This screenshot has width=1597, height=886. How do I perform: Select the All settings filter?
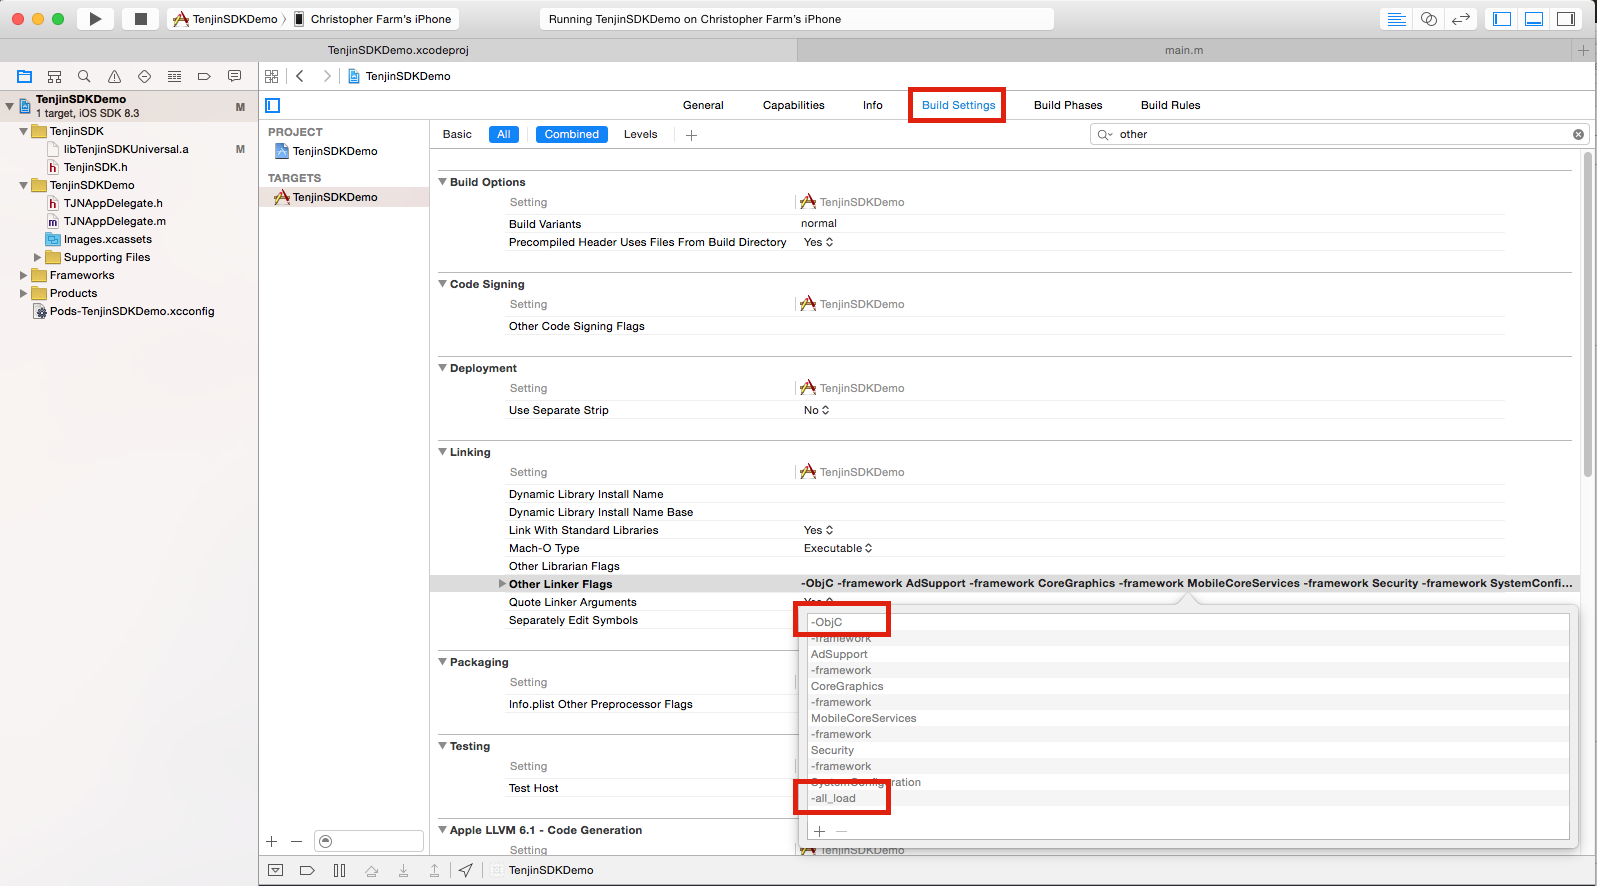coord(504,134)
